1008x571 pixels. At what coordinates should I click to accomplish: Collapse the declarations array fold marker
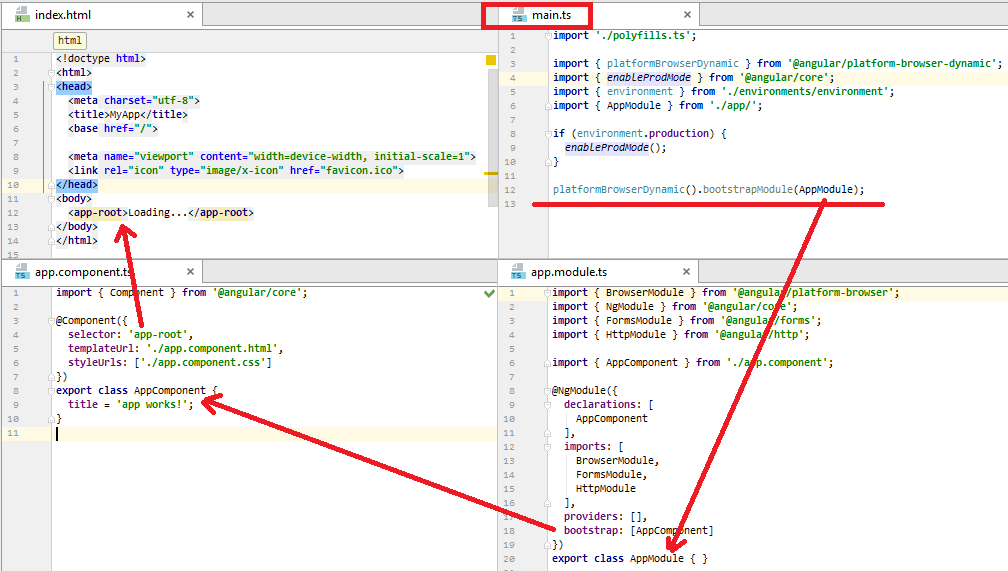click(548, 405)
